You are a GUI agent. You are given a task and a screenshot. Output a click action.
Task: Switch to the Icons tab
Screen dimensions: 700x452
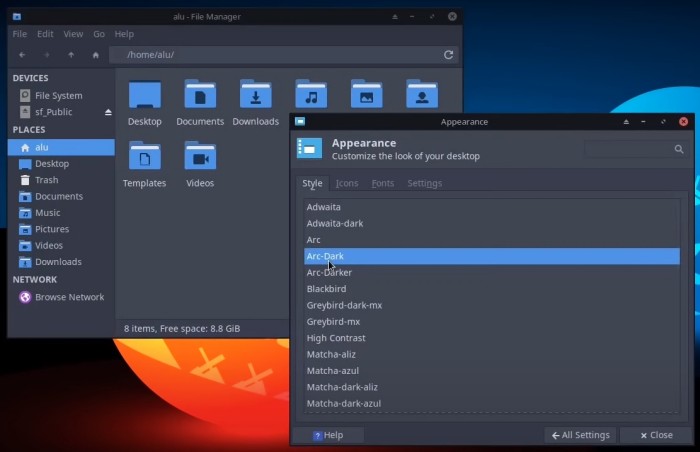click(x=347, y=183)
